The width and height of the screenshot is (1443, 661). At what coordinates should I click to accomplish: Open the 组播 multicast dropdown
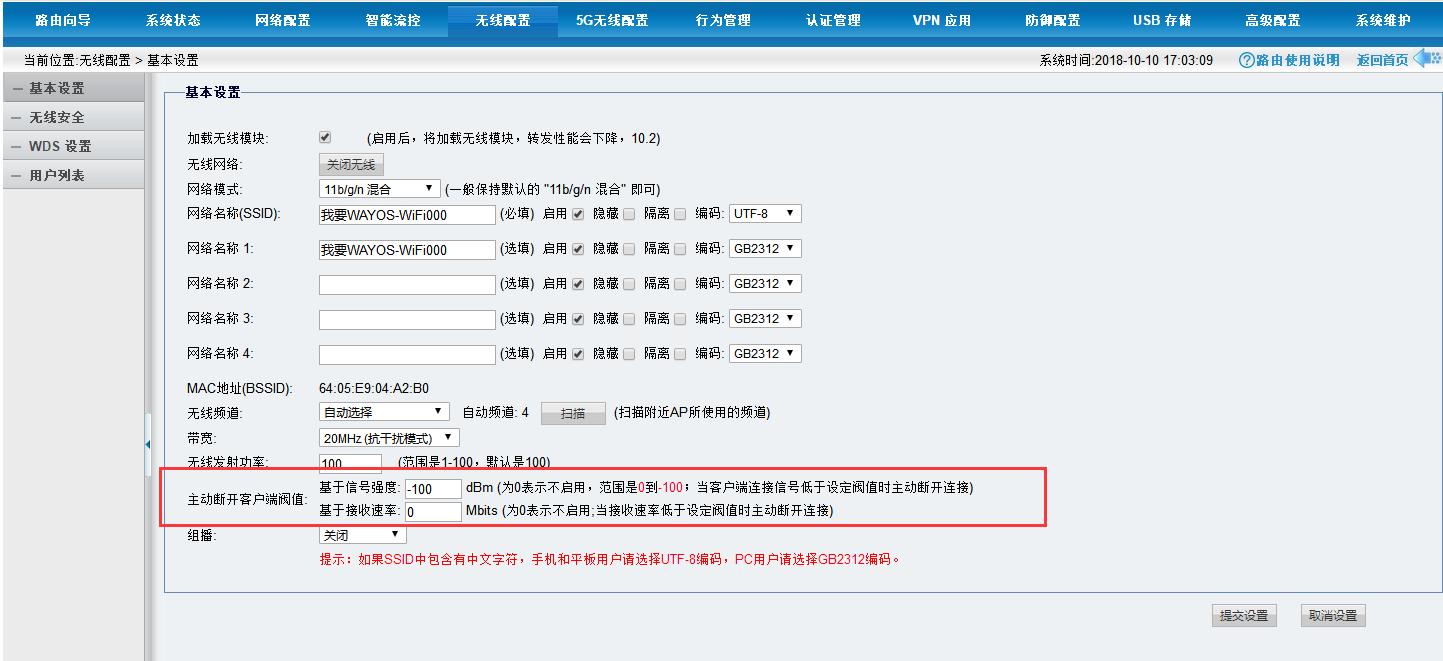[x=361, y=535]
